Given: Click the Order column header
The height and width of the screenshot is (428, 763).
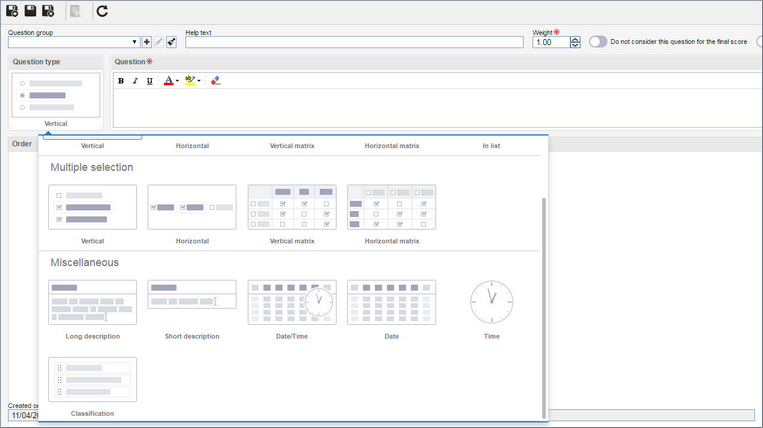Looking at the screenshot, I should point(22,144).
